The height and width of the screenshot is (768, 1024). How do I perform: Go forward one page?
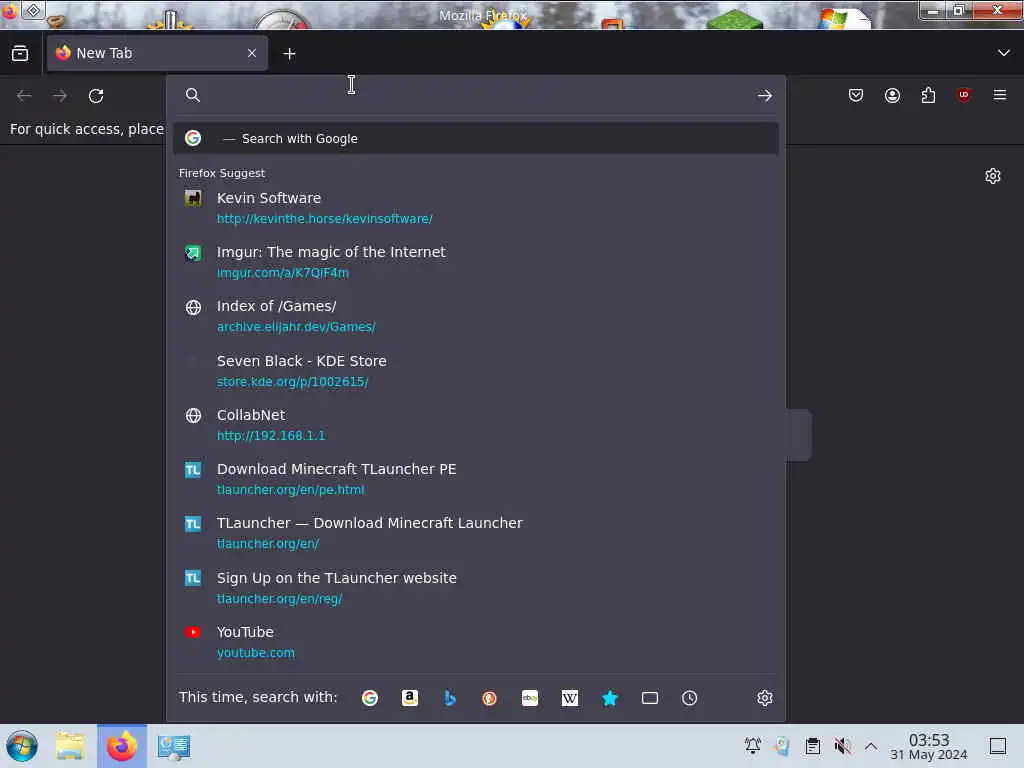pyautogui.click(x=60, y=96)
